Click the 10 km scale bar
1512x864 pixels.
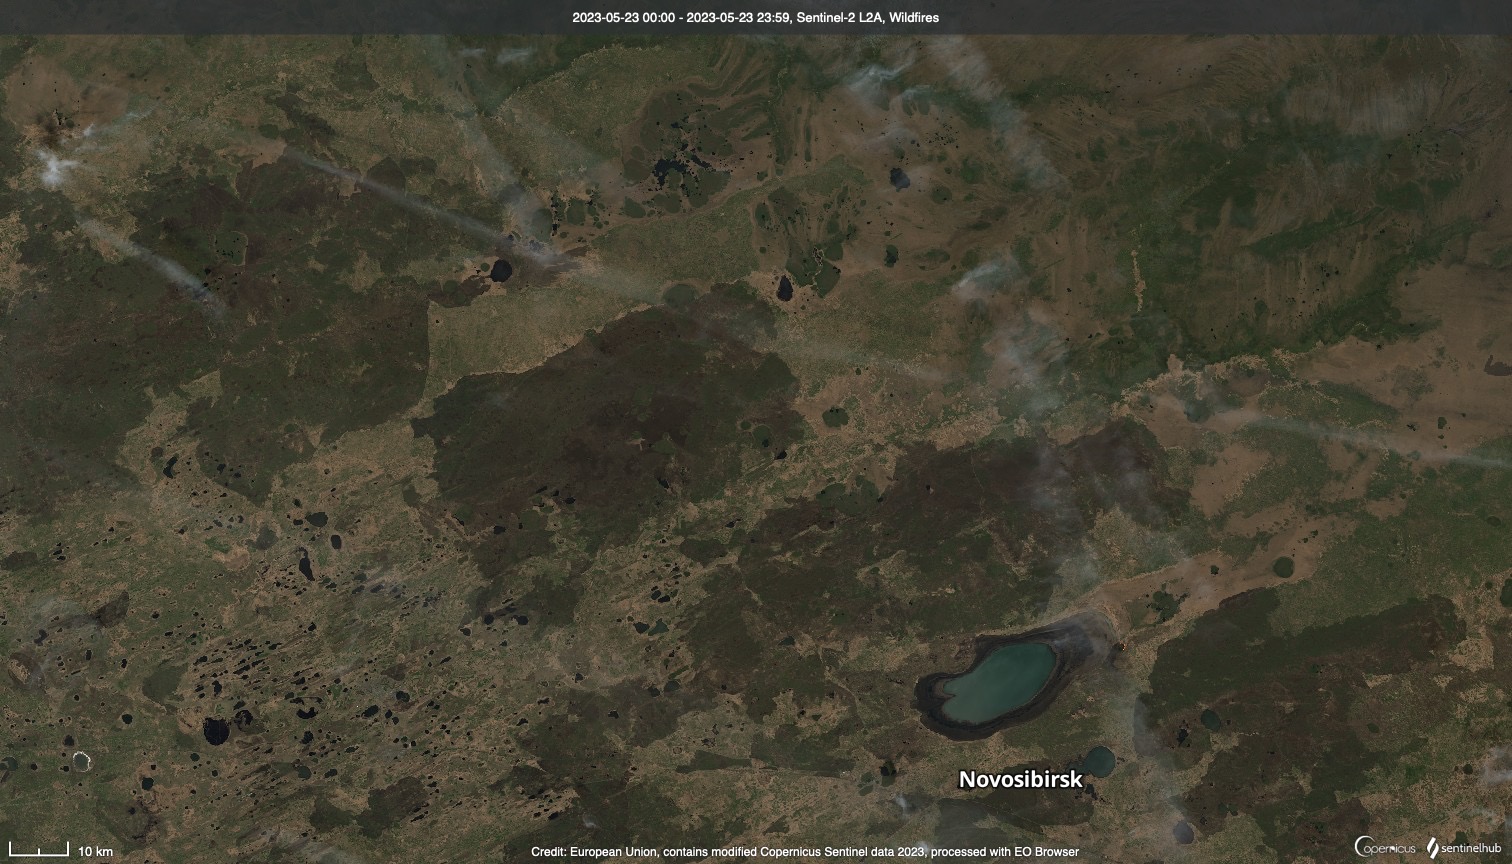(61, 851)
